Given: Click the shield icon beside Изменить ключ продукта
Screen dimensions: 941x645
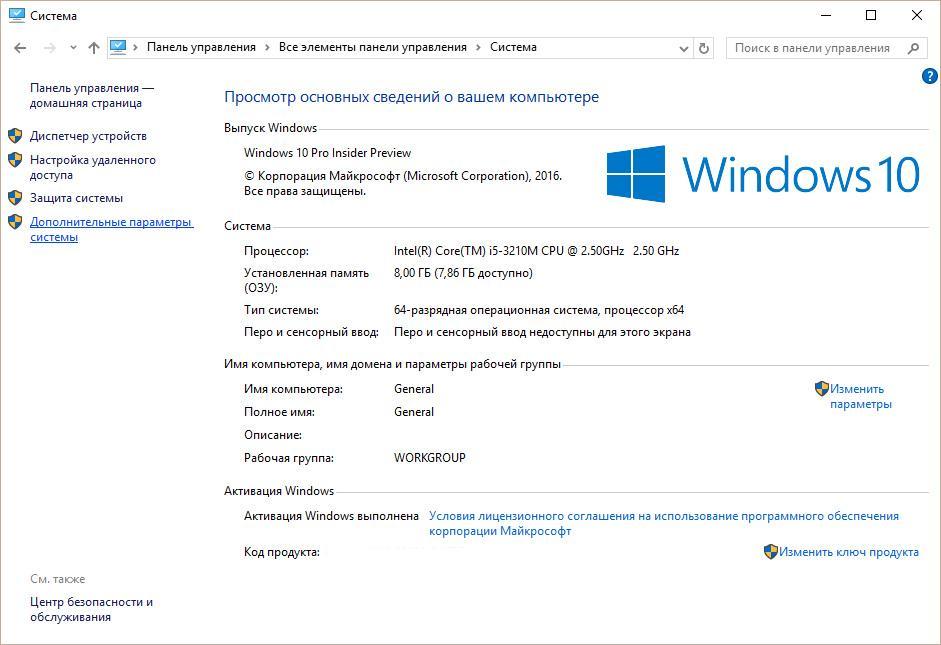Looking at the screenshot, I should tap(771, 551).
